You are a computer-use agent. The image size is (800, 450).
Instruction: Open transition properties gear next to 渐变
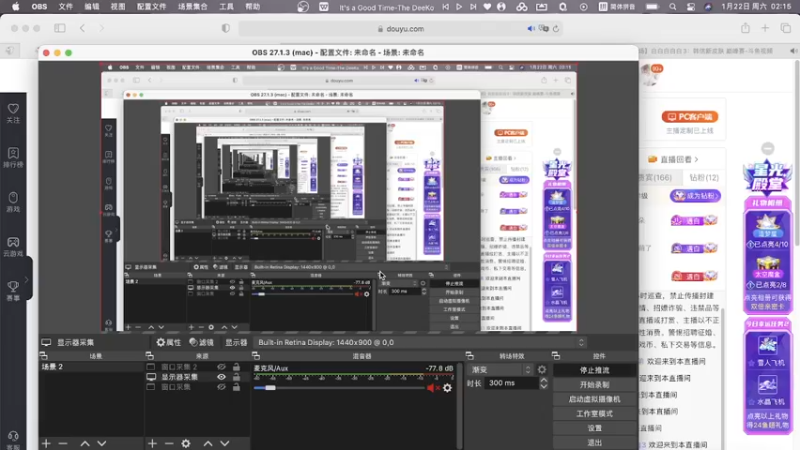click(542, 369)
